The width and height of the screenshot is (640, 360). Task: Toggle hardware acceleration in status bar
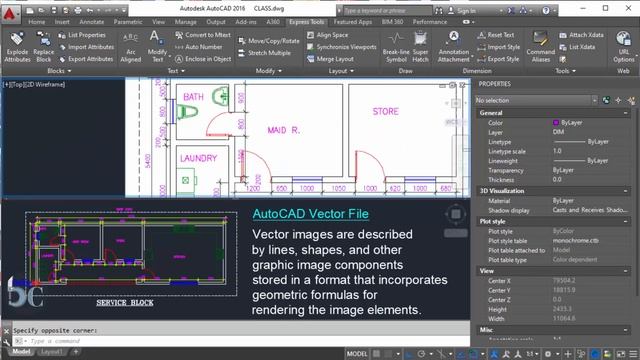596,354
